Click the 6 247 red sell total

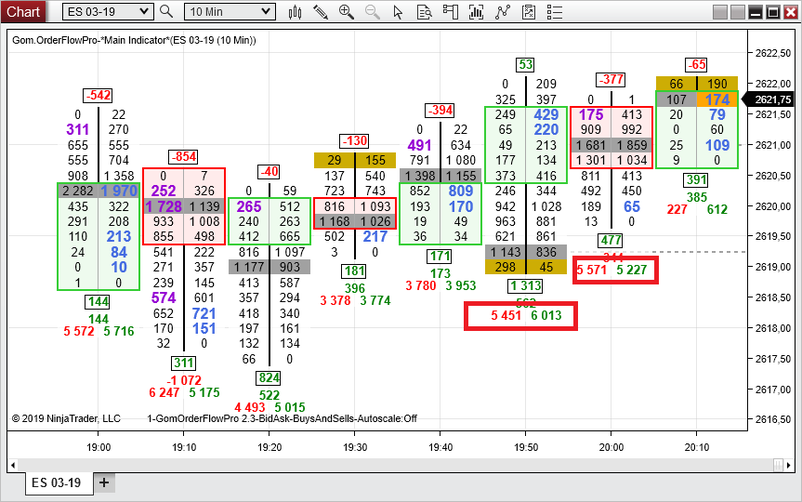coord(164,392)
